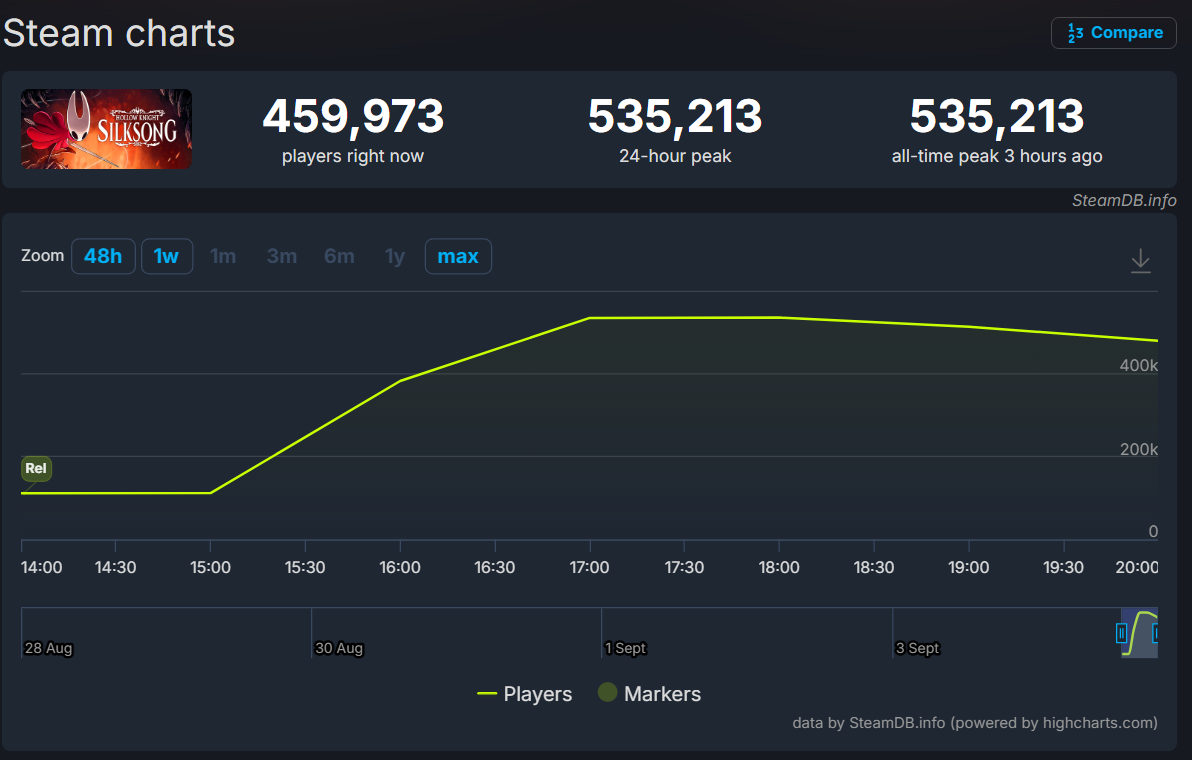The width and height of the screenshot is (1192, 760).
Task: Click the 20:00 x-axis time label
Action: pos(1137,568)
